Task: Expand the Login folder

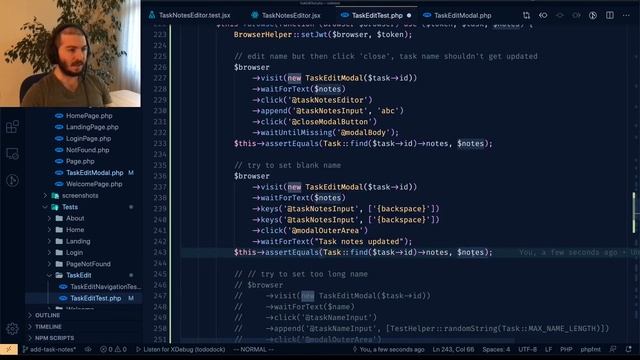Action: coord(49,253)
